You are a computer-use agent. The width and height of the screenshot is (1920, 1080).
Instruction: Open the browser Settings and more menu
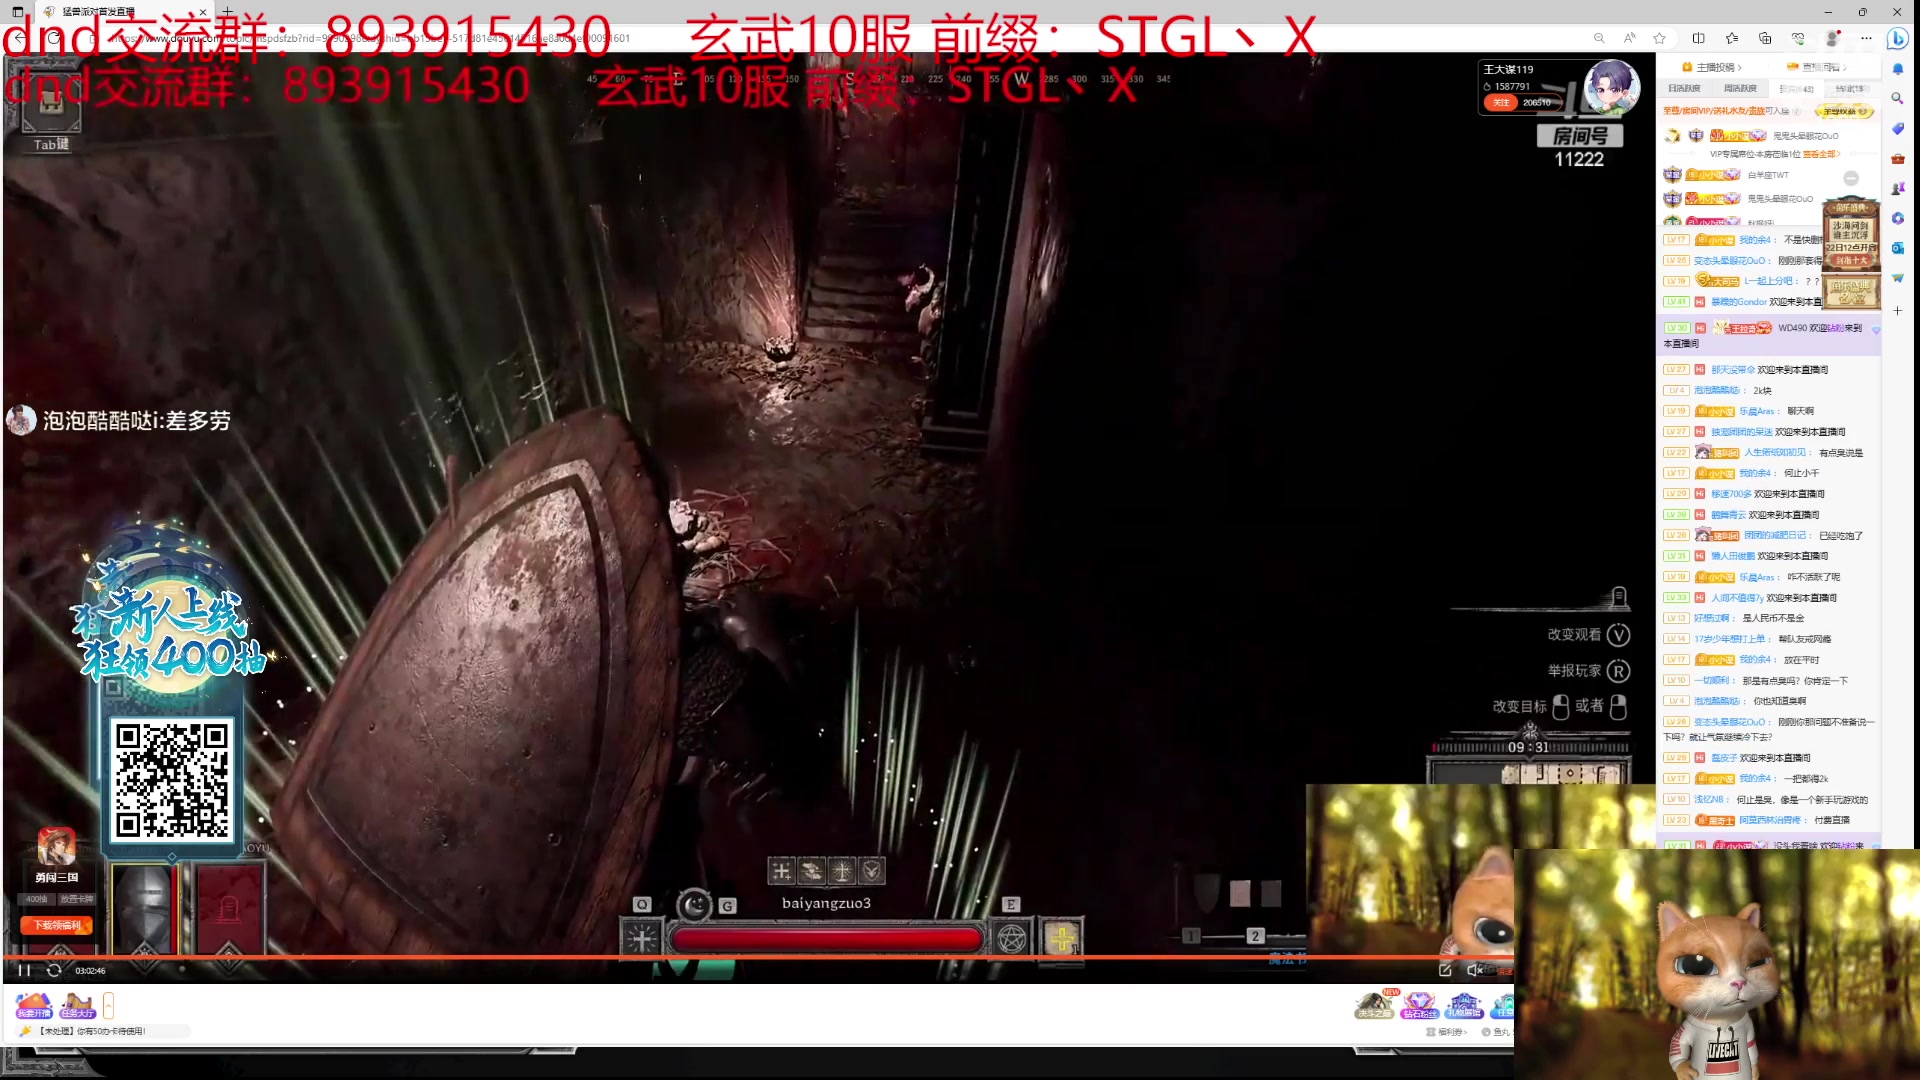click(1866, 38)
